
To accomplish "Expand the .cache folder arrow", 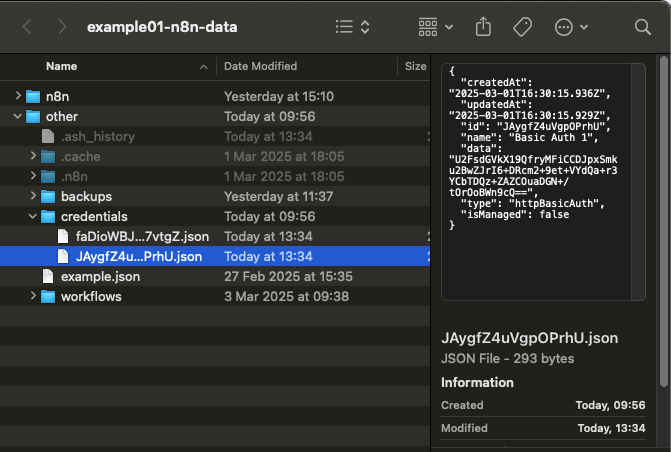I will 33,156.
